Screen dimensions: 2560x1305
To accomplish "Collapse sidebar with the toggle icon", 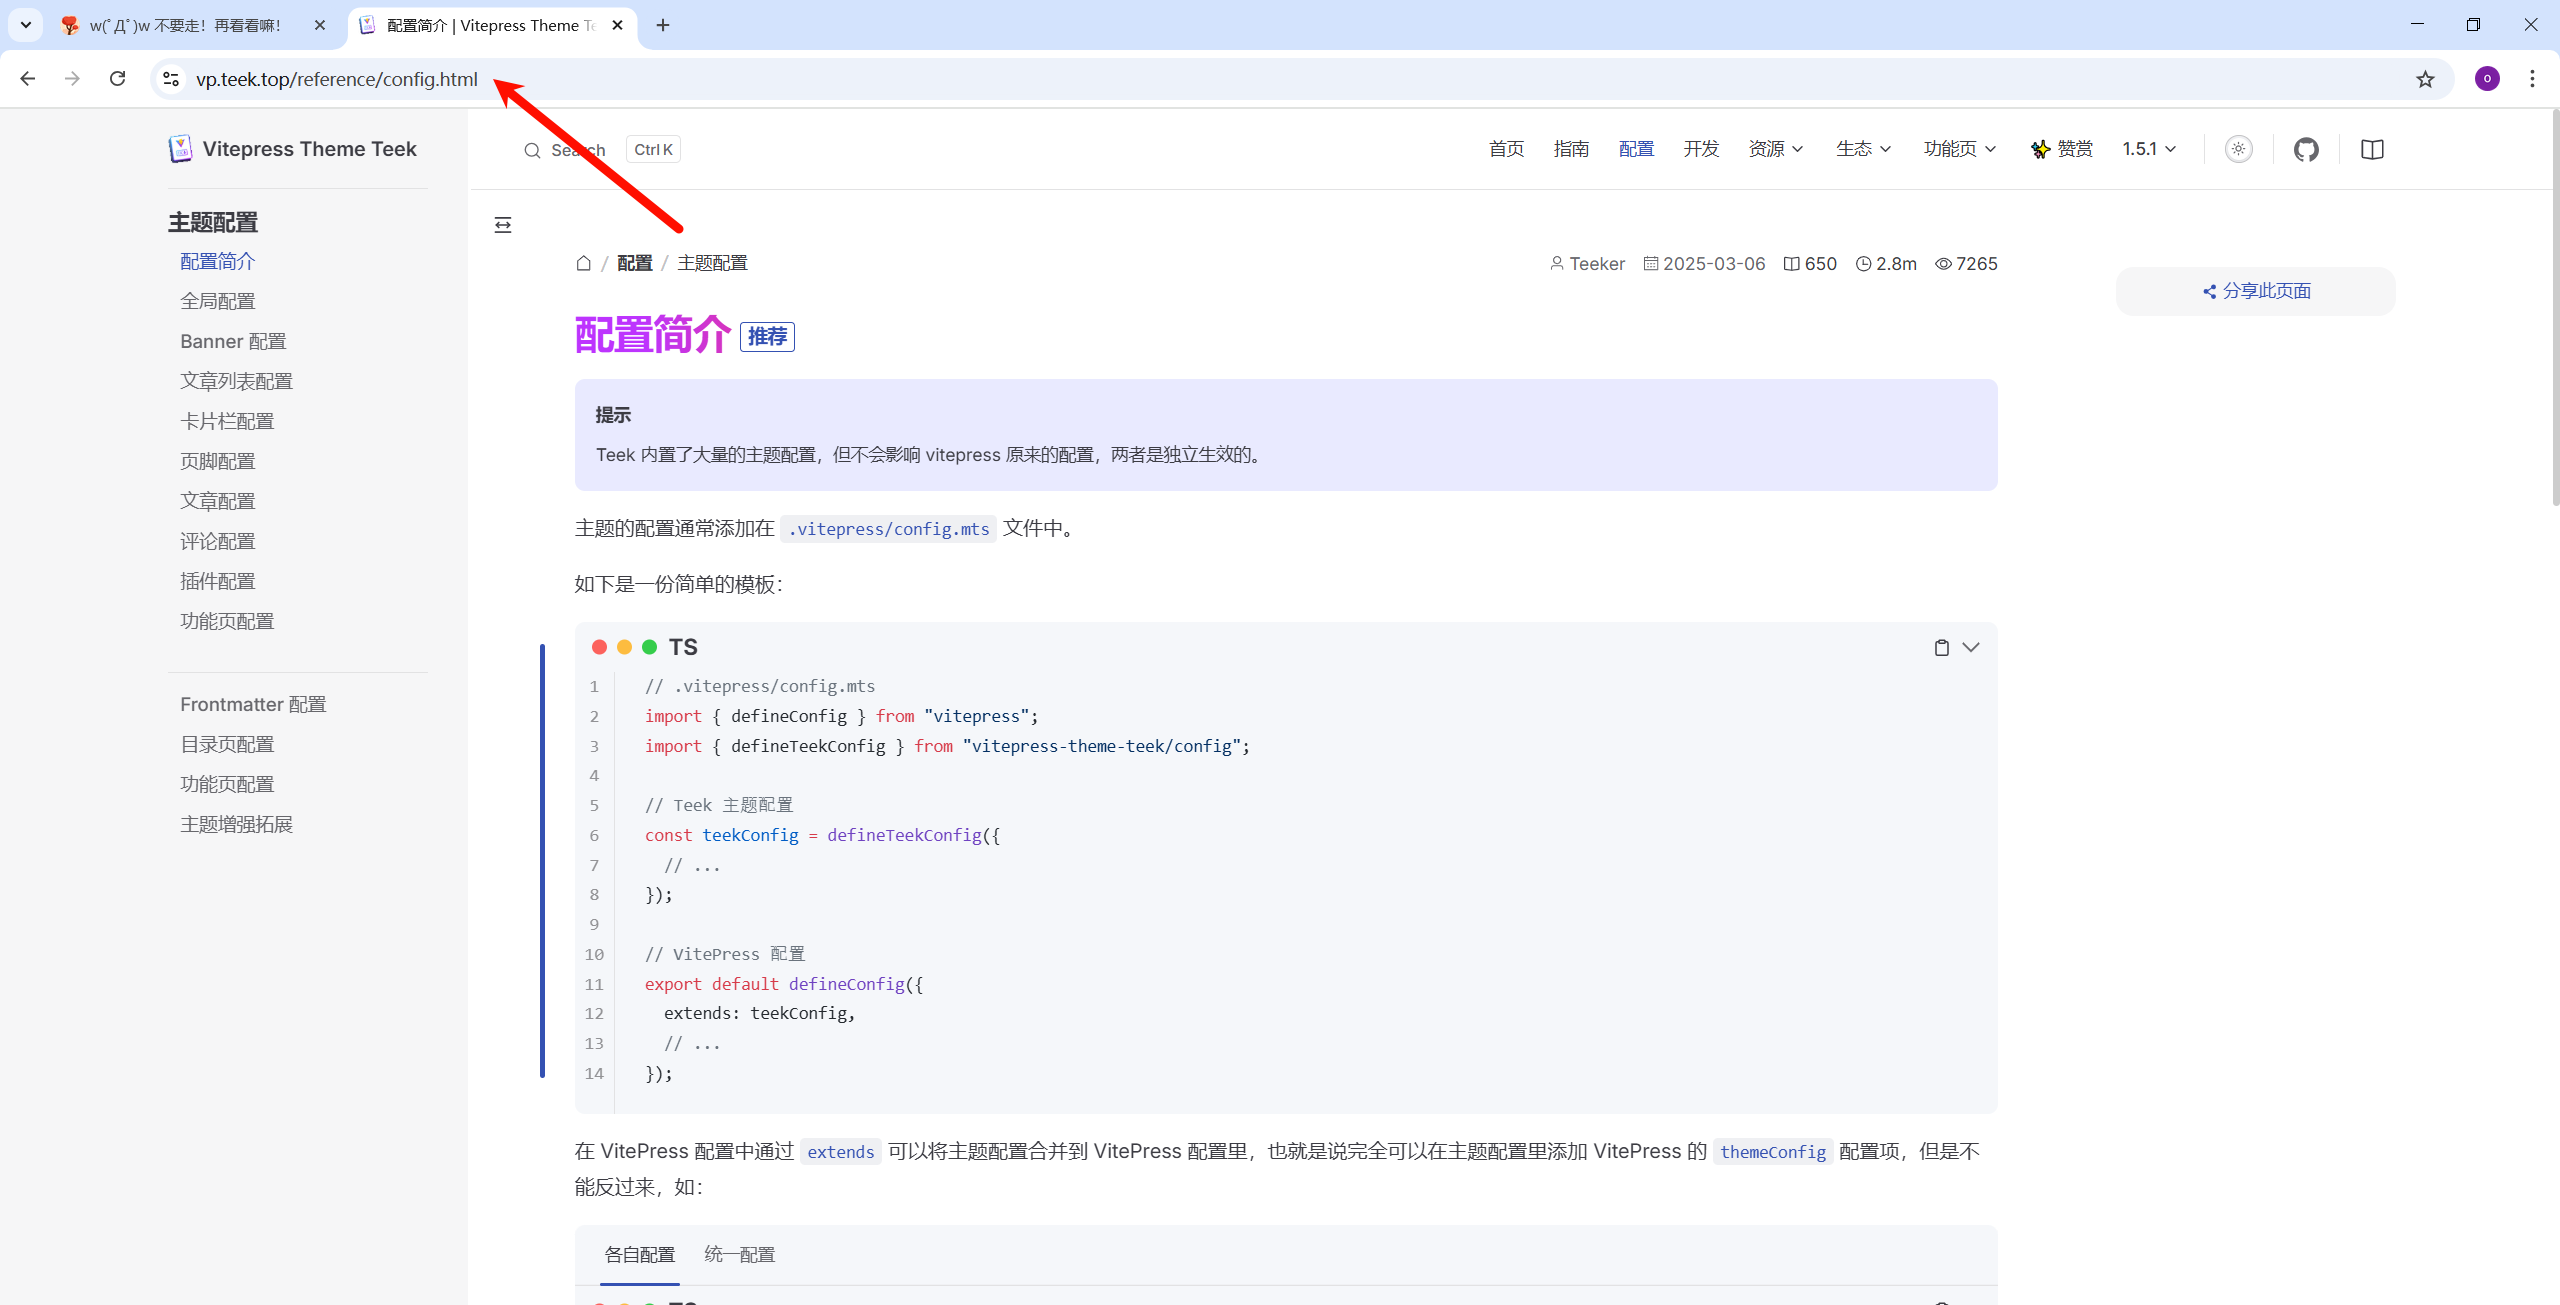I will click(x=503, y=225).
